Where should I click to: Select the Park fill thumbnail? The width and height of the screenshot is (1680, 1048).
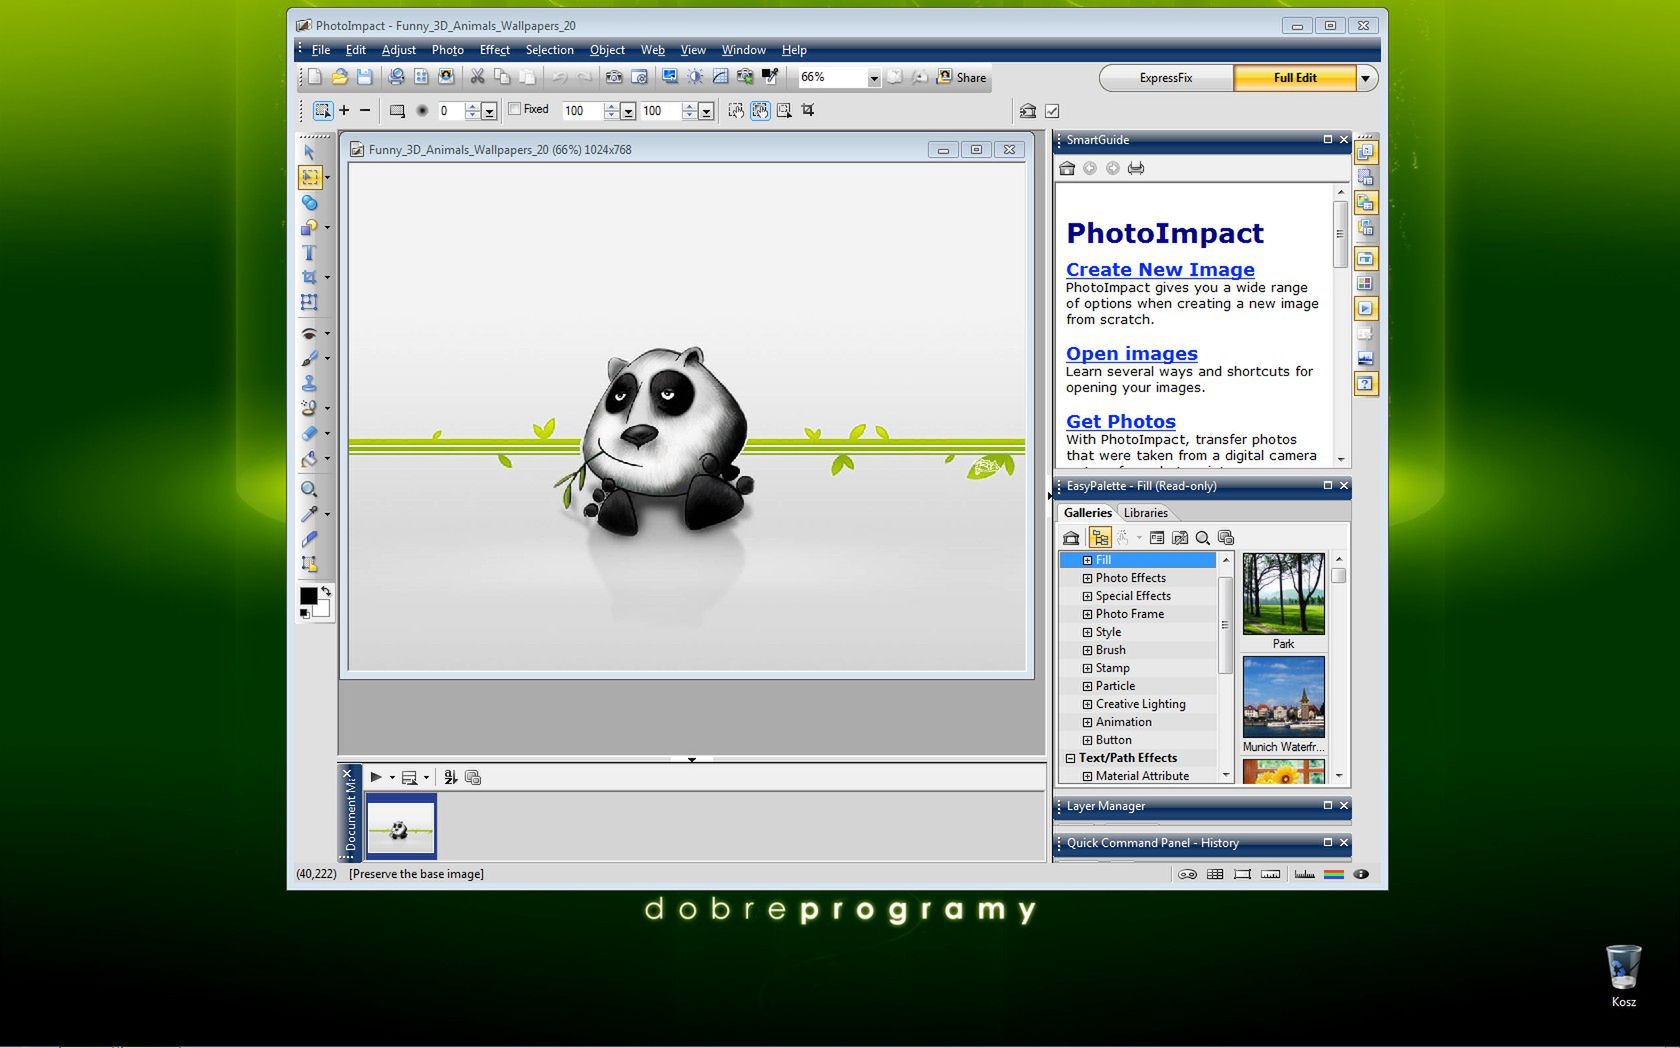[x=1283, y=594]
